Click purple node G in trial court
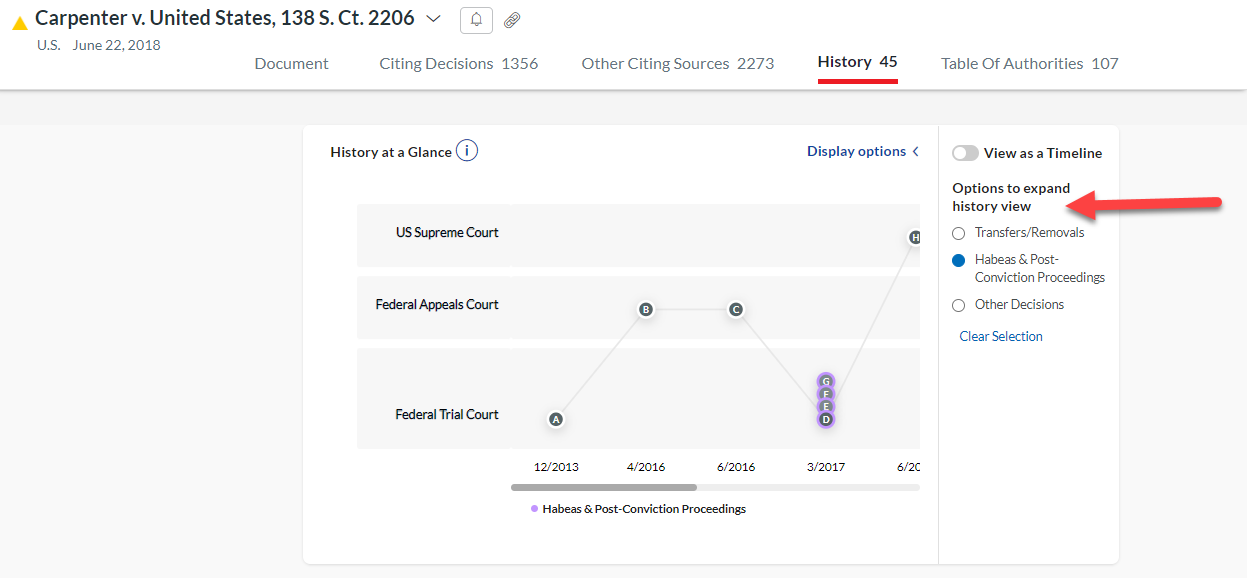This screenshot has width=1247, height=578. coord(826,381)
